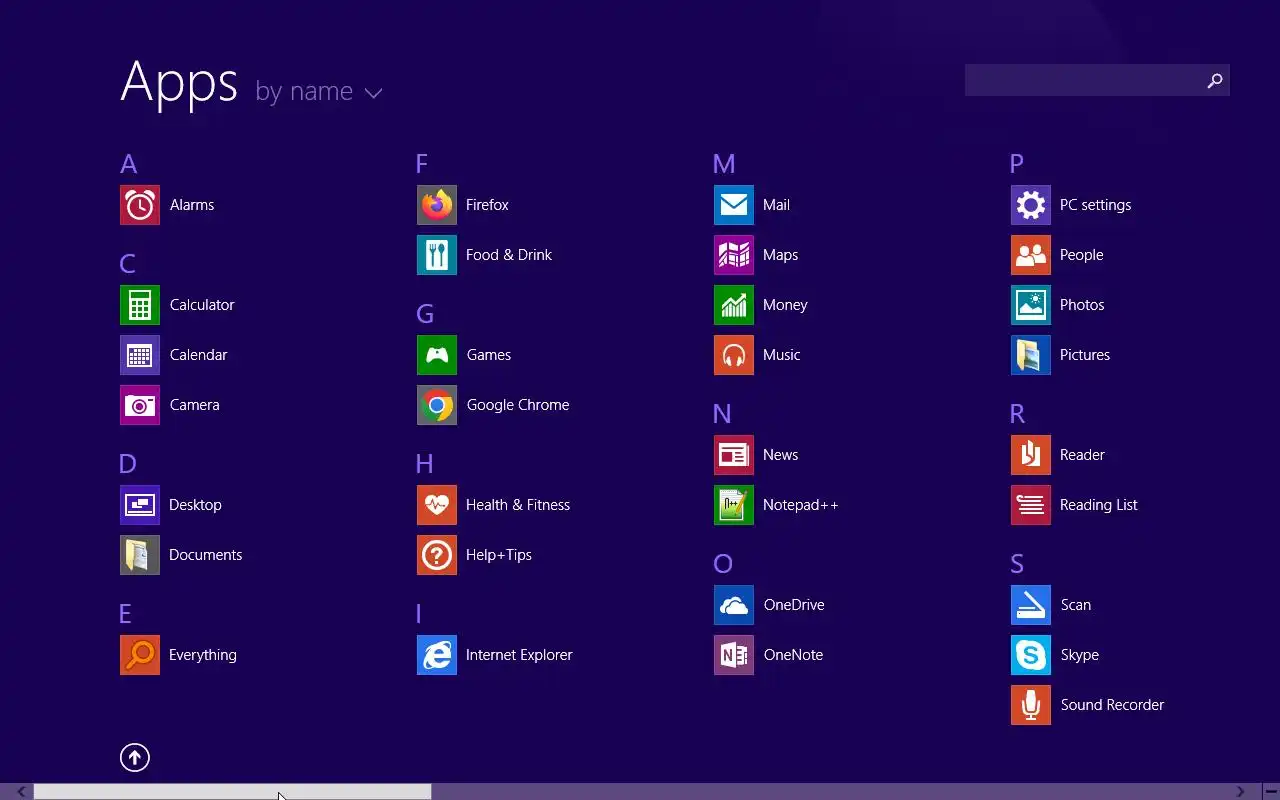This screenshot has width=1280, height=800.
Task: Launch the Firefox icon
Action: (437, 205)
